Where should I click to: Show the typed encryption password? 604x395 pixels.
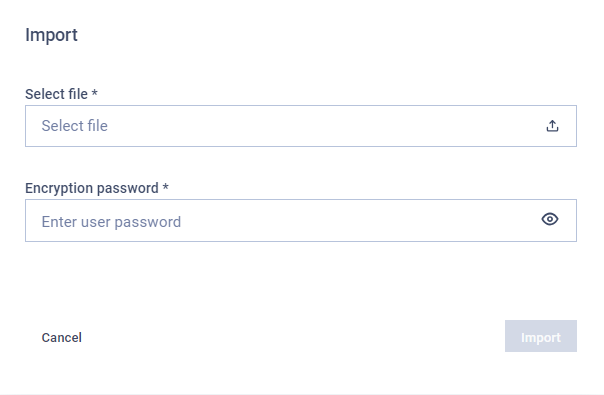[550, 219]
